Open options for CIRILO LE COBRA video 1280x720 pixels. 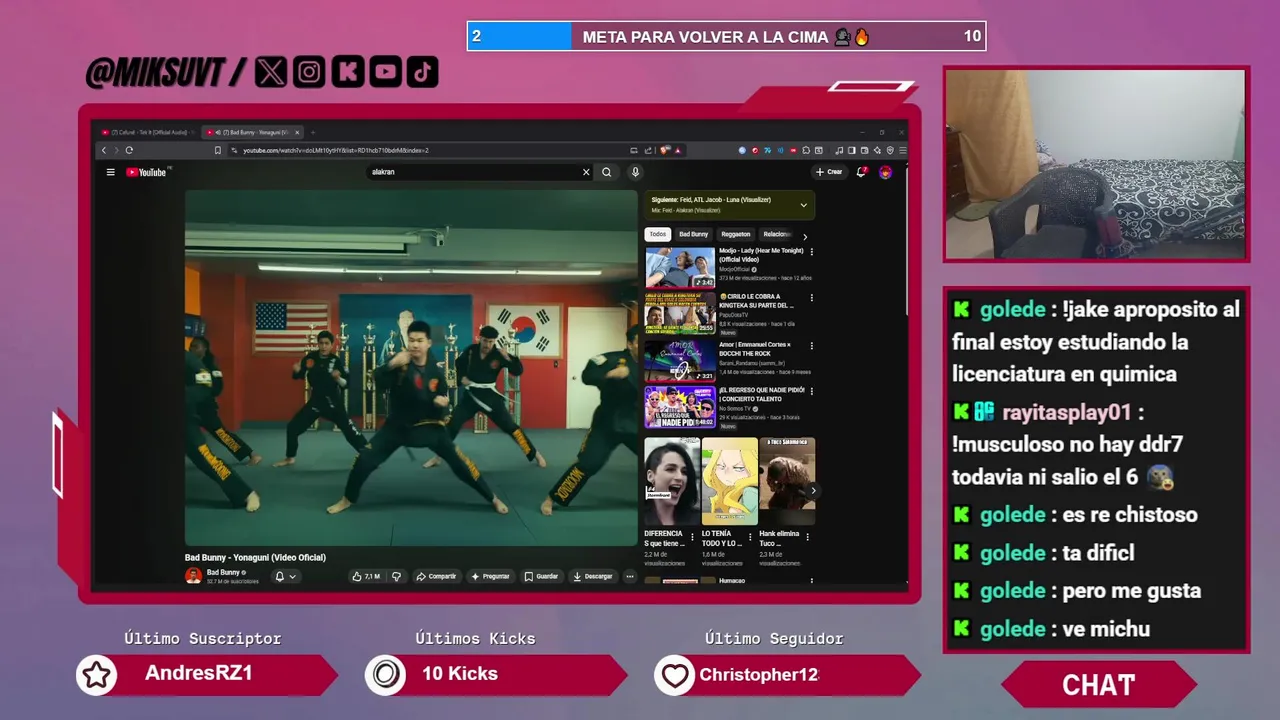[811, 298]
